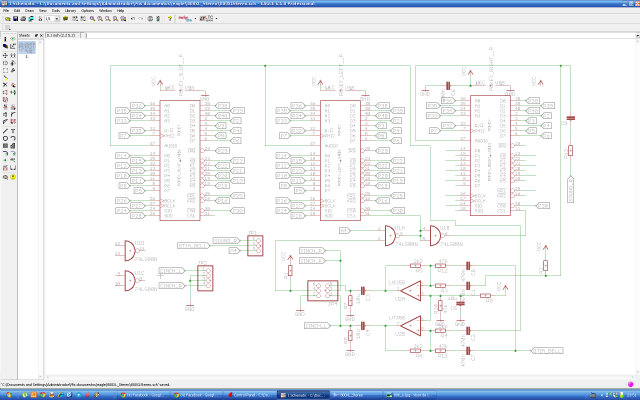
Task: Open the Tools menu
Action: [x=56, y=11]
